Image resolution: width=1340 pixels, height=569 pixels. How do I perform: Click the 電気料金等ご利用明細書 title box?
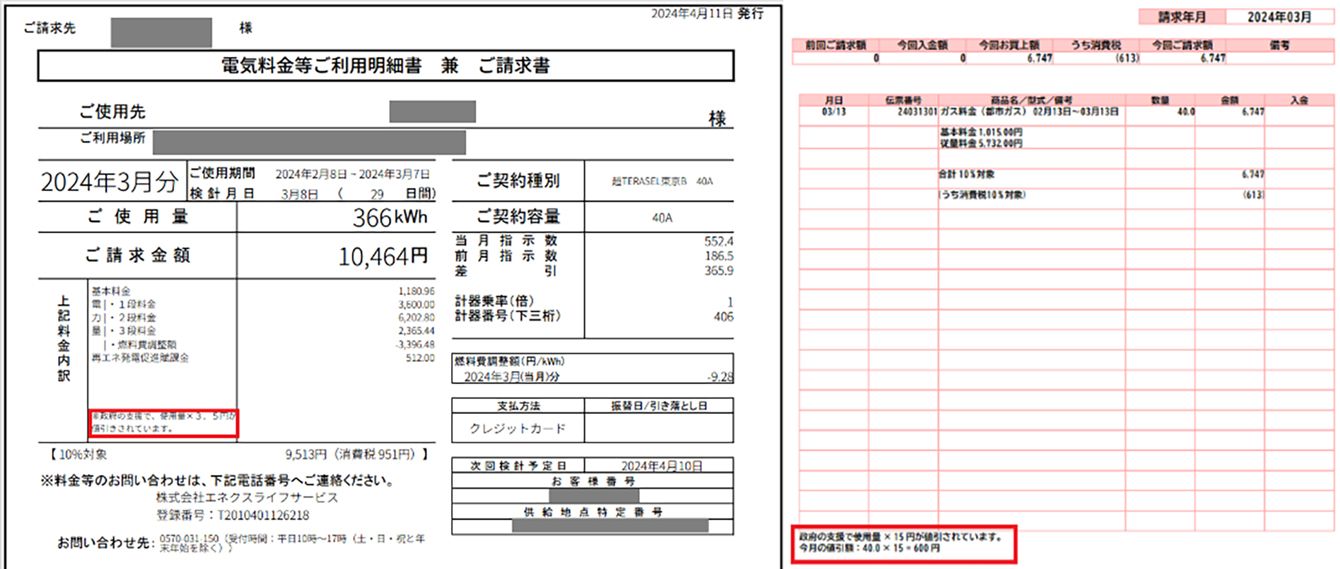[385, 66]
